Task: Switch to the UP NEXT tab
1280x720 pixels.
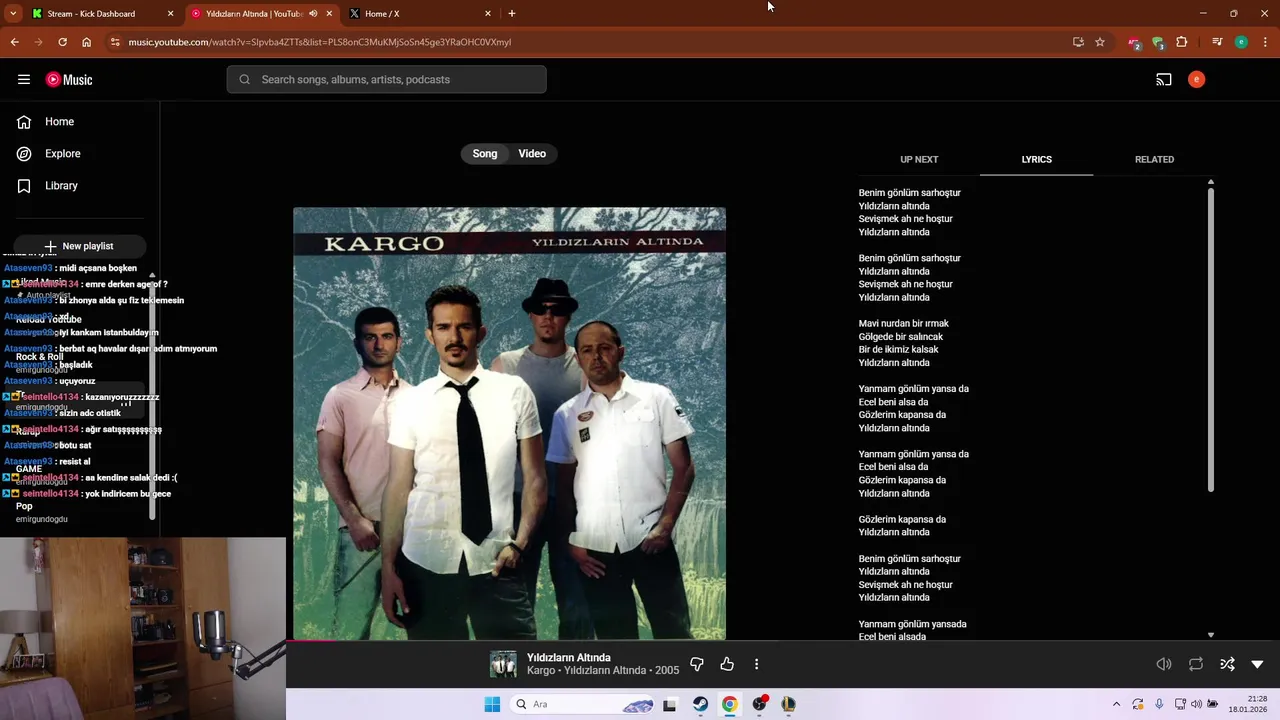Action: [x=919, y=159]
